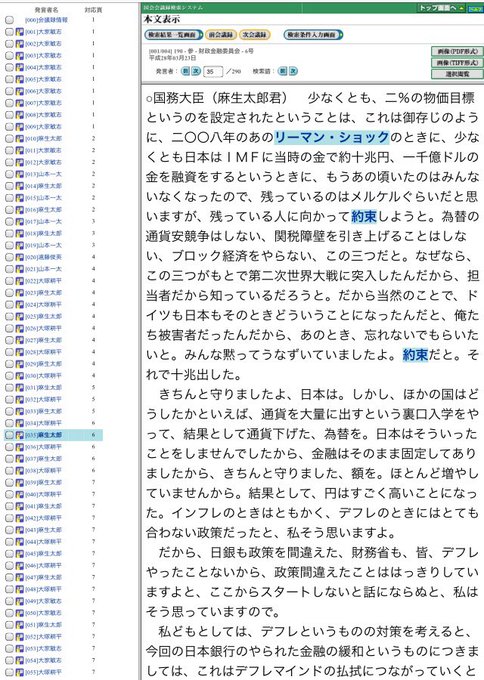This screenshot has width=484, height=680.
Task: Click 次 button next to 発言者
Action: (196, 71)
